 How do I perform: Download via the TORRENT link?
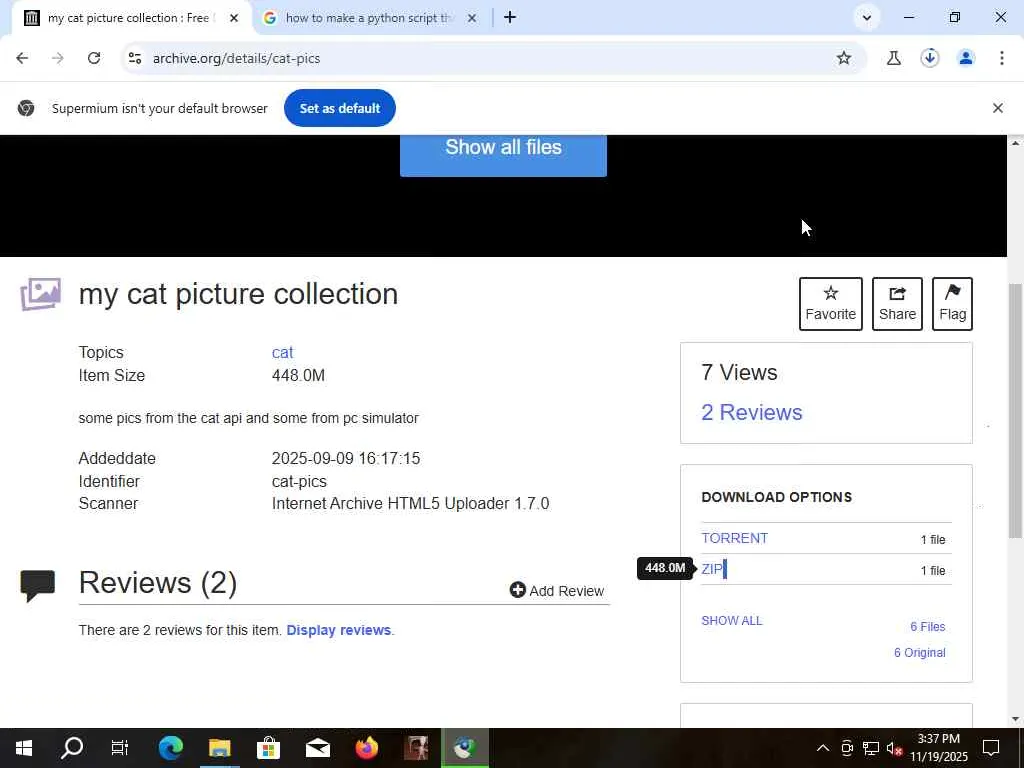pyautogui.click(x=734, y=538)
